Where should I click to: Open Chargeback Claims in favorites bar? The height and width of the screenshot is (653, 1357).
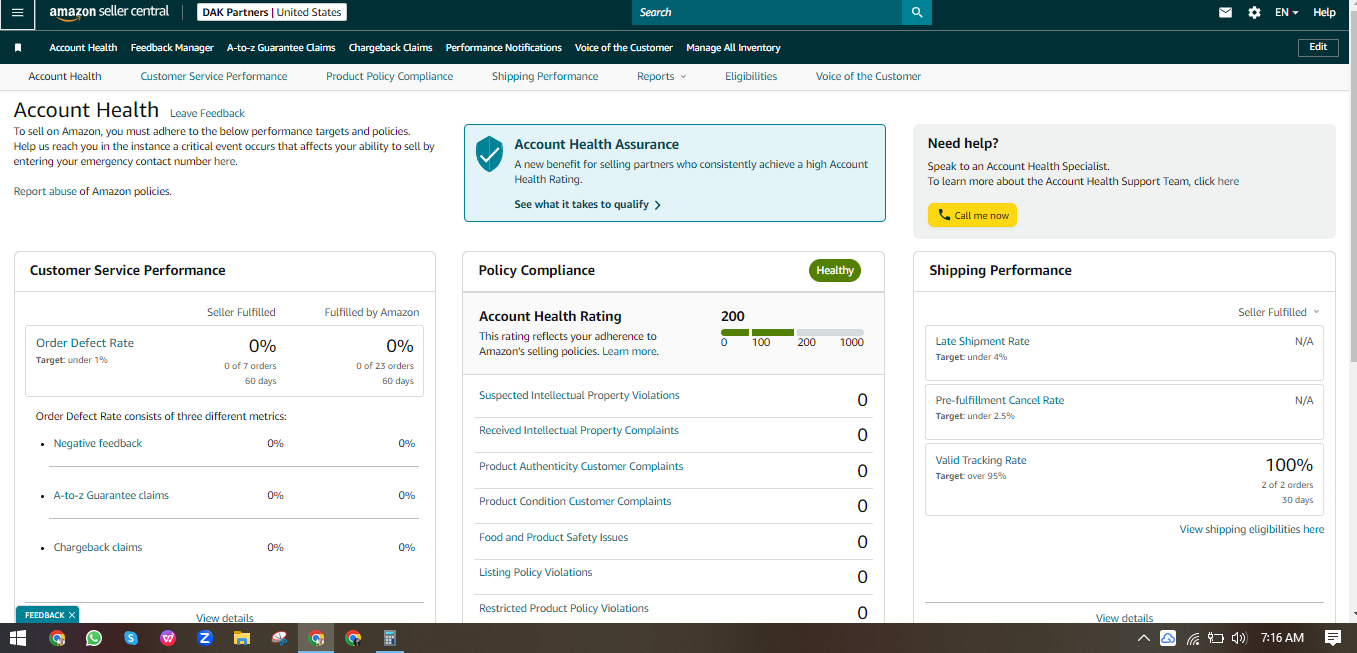(390, 47)
